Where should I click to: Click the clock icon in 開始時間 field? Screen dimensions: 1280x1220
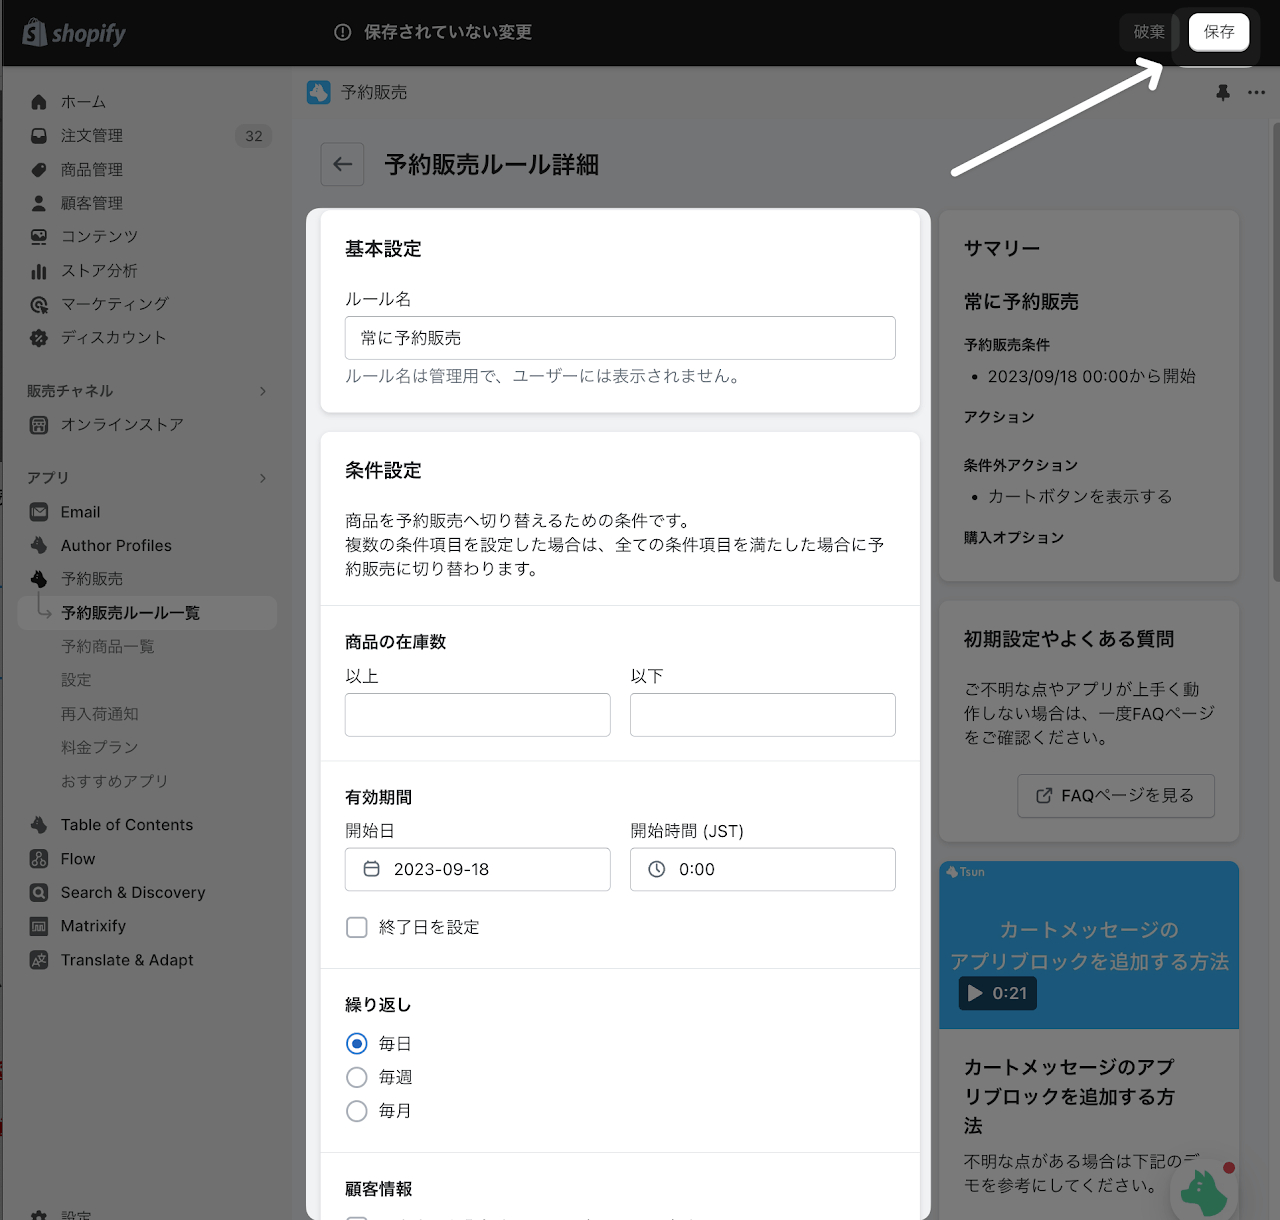[x=656, y=869]
